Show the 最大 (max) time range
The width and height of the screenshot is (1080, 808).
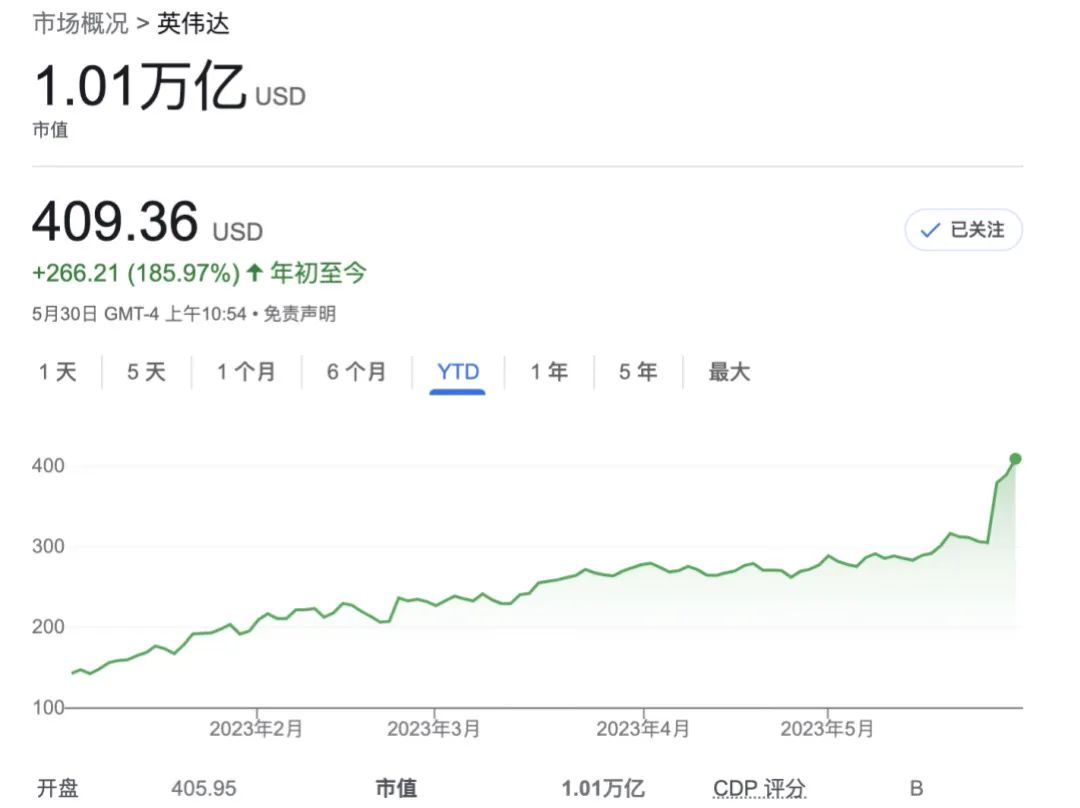tap(727, 371)
